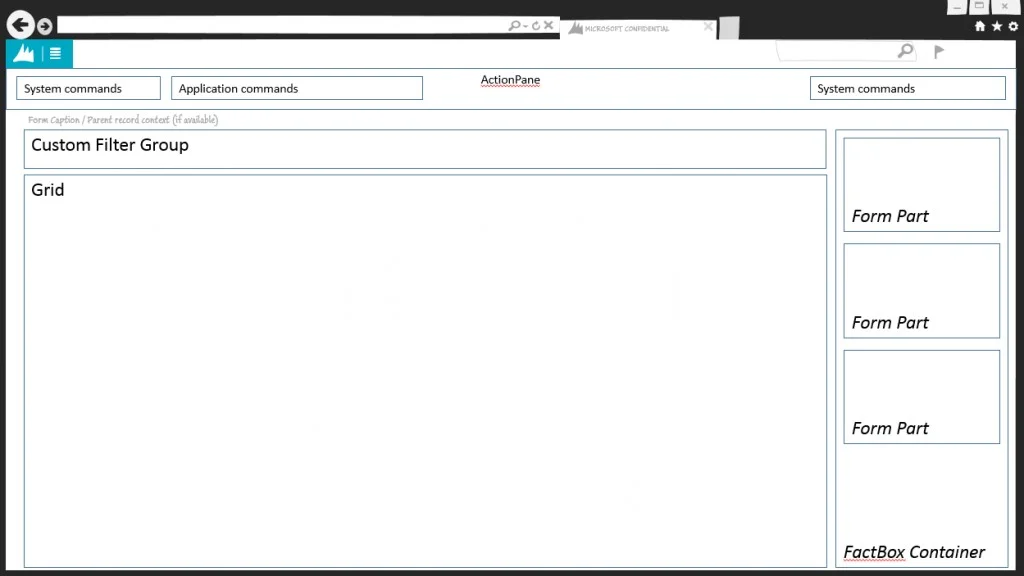Screen dimensions: 1024x576
Task: Select the third Form Part box
Action: click(921, 397)
